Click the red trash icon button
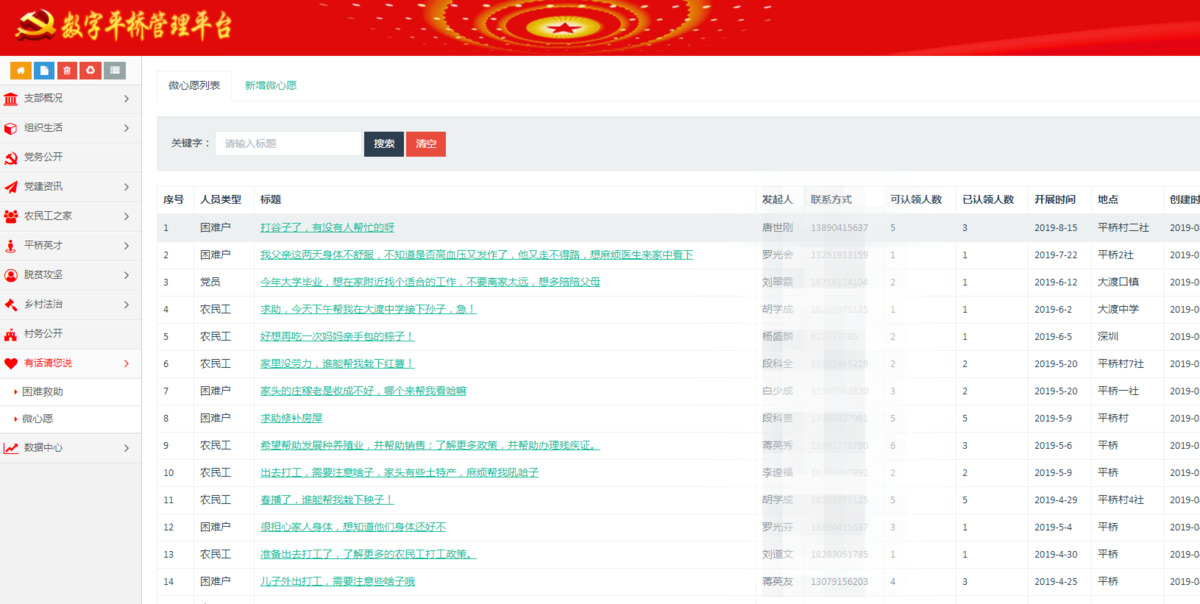Viewport: 1200px width, 604px height. [x=67, y=70]
